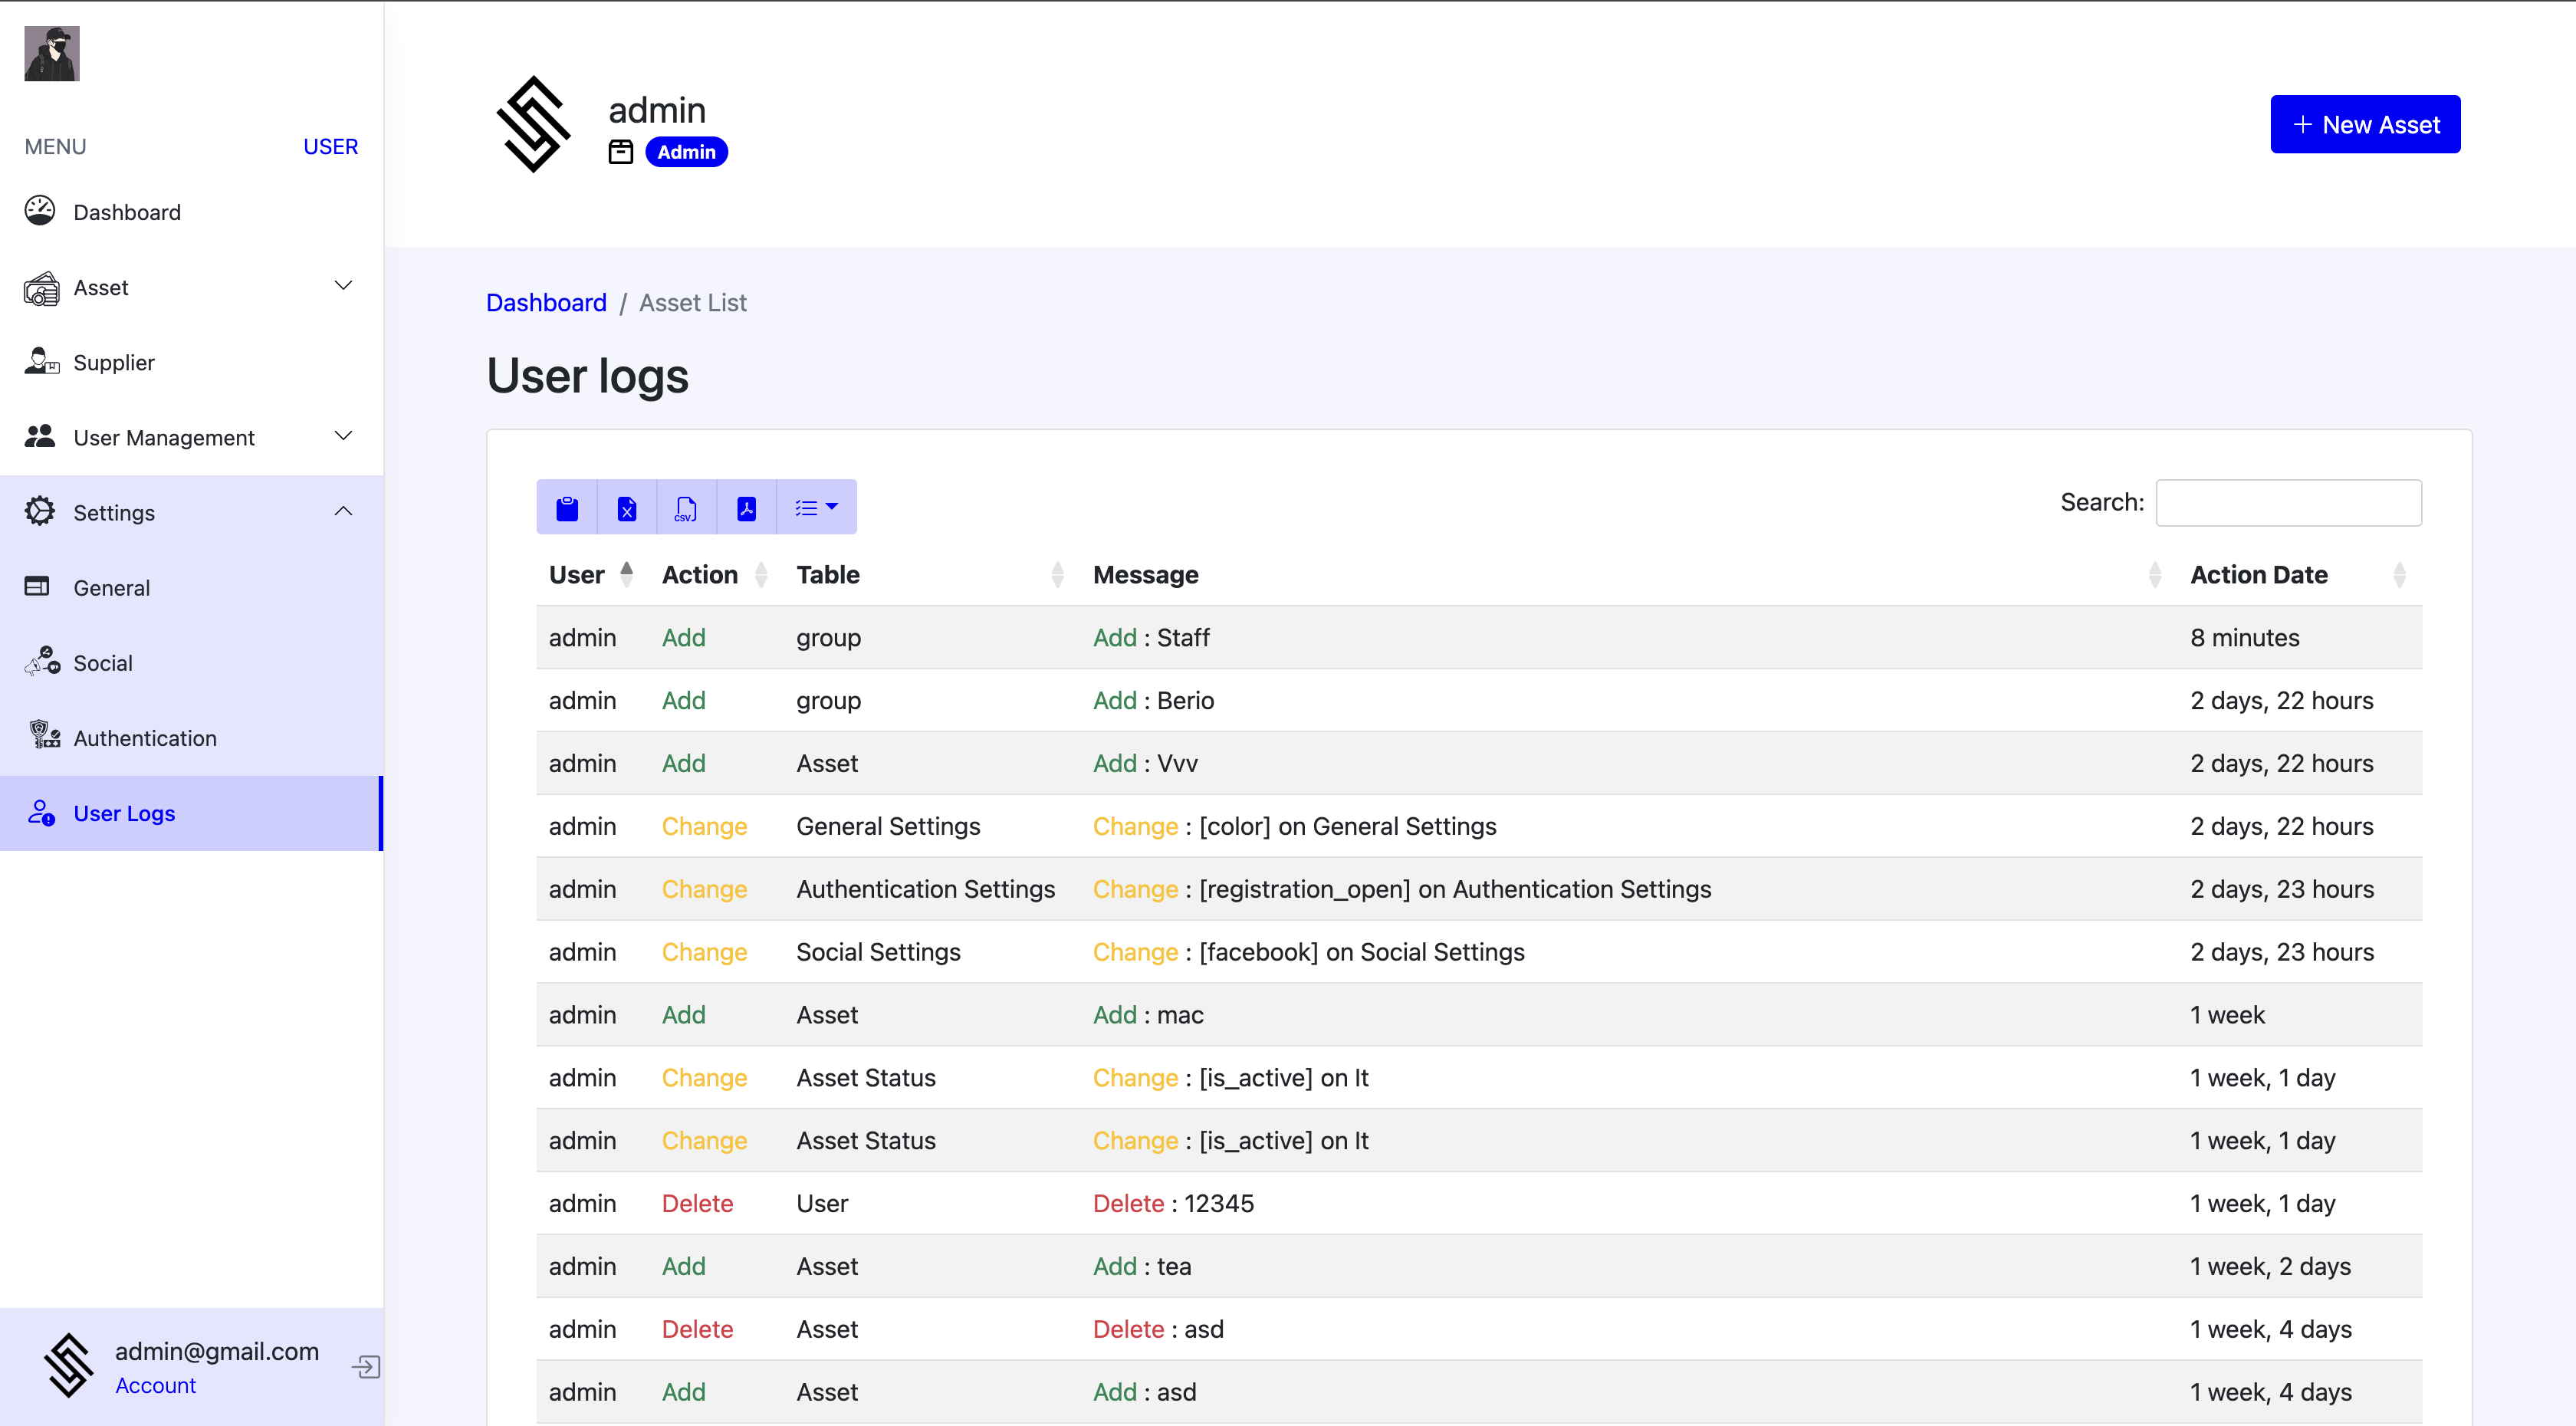
Task: Switch to the USER tab in sidebar
Action: 330,147
